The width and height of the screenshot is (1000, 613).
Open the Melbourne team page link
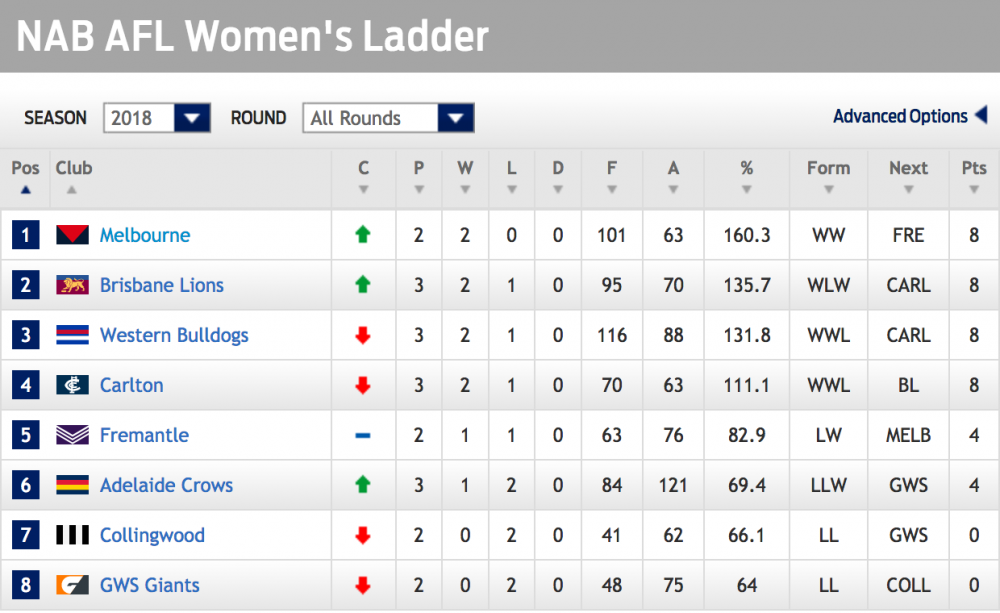[x=145, y=235]
